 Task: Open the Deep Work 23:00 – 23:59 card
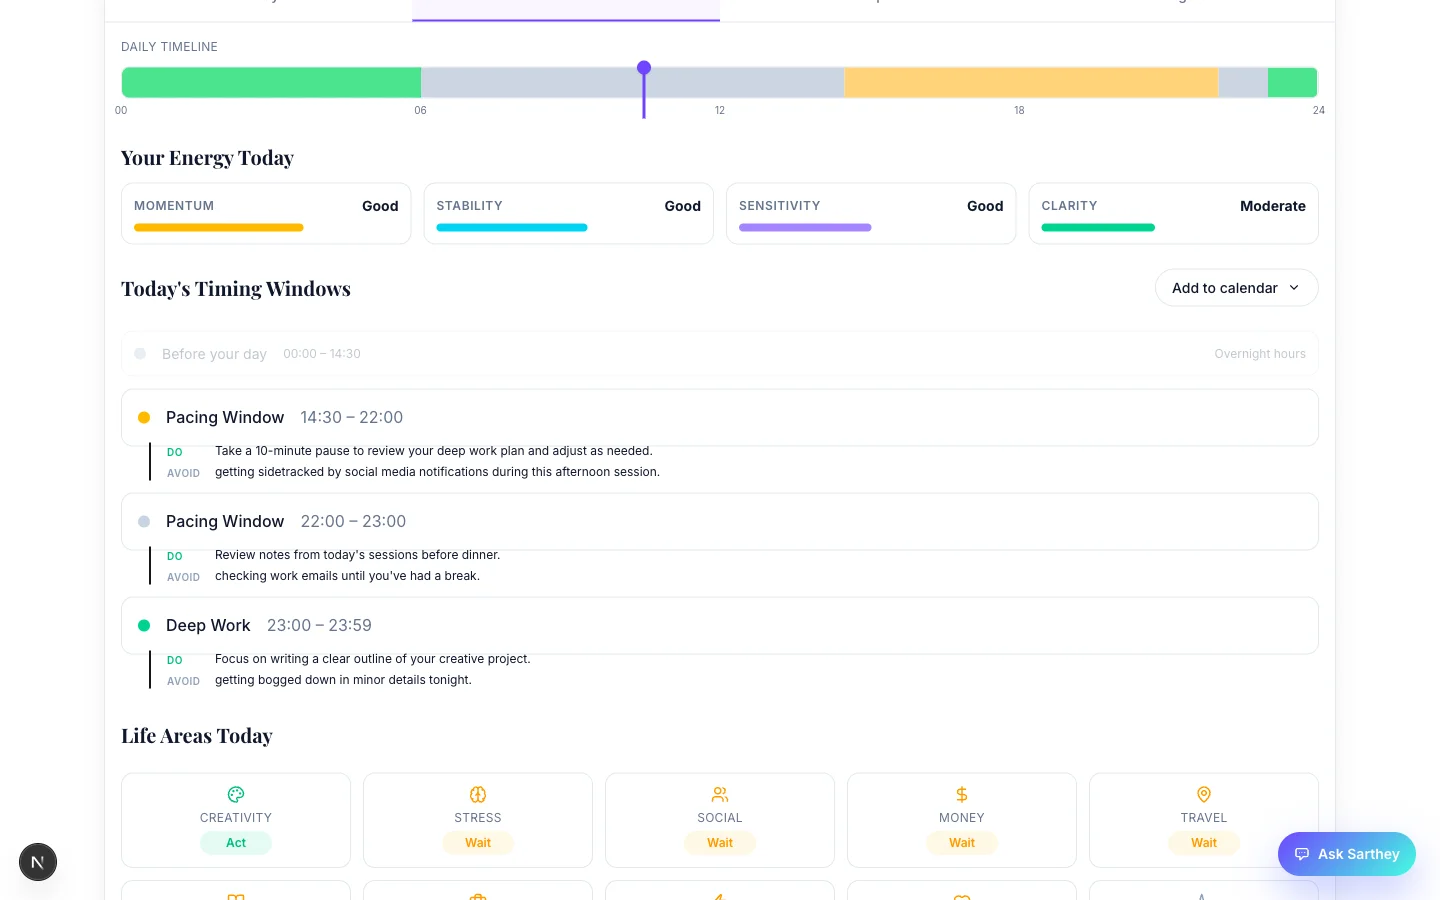(x=719, y=625)
